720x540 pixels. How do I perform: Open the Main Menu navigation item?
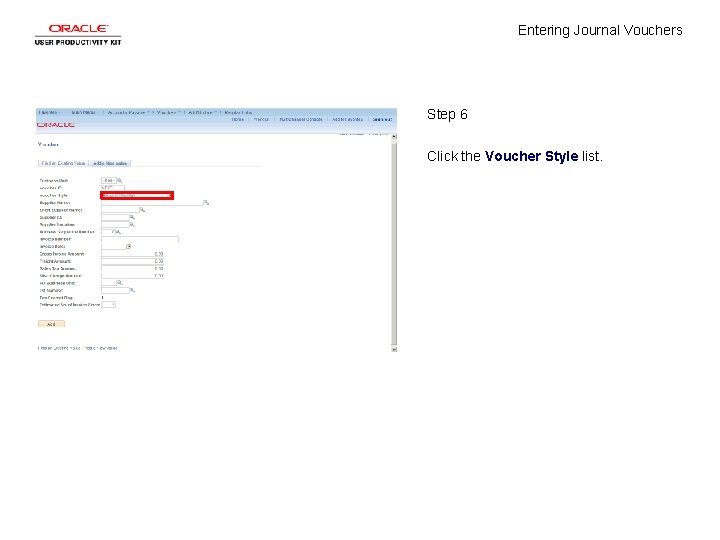click(83, 112)
